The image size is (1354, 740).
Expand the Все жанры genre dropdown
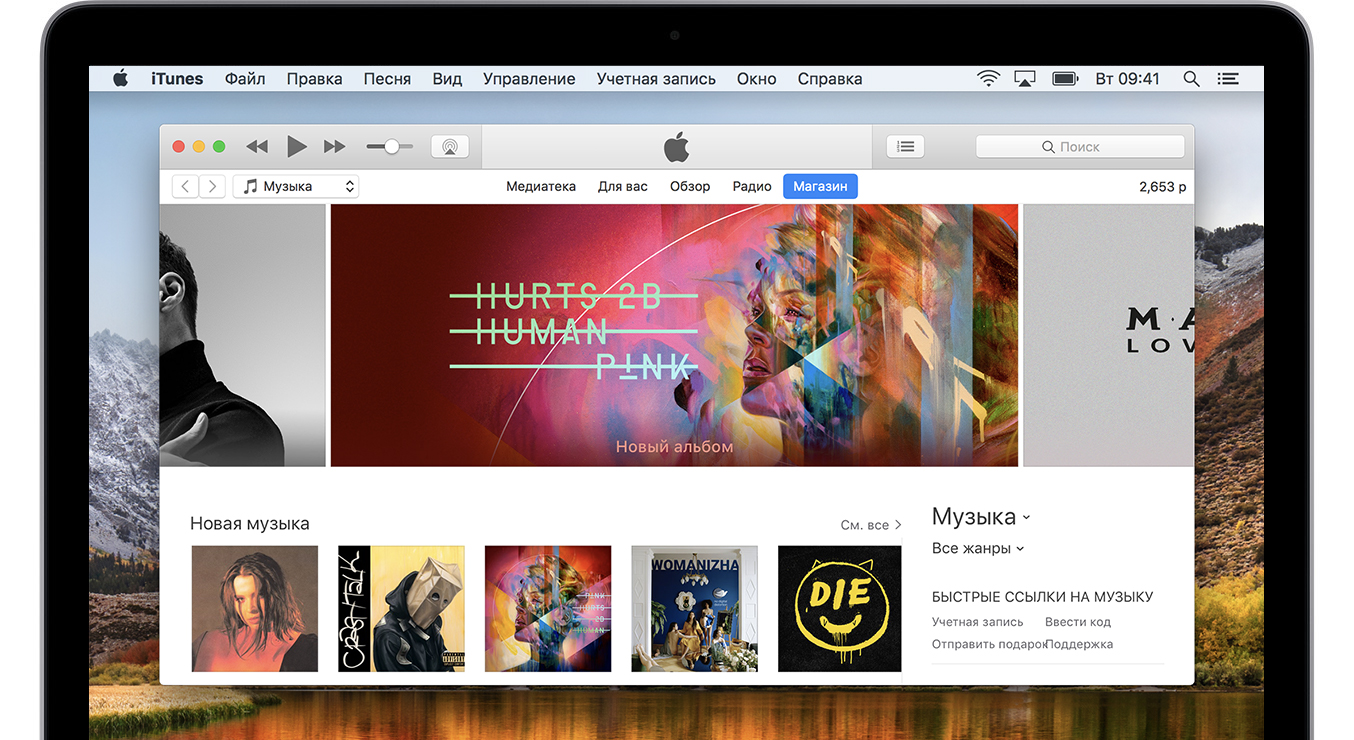tap(978, 548)
